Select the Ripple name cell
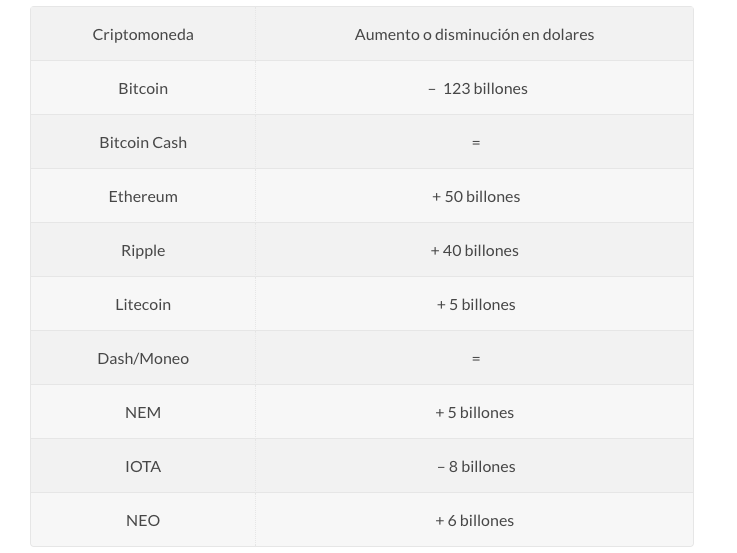 (x=143, y=250)
